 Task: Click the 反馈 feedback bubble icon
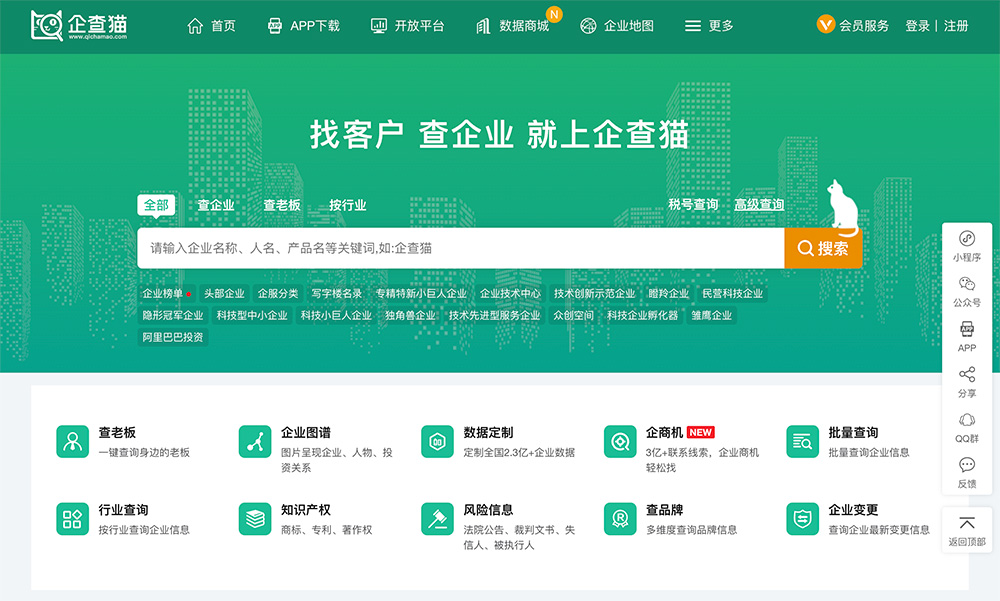(967, 464)
